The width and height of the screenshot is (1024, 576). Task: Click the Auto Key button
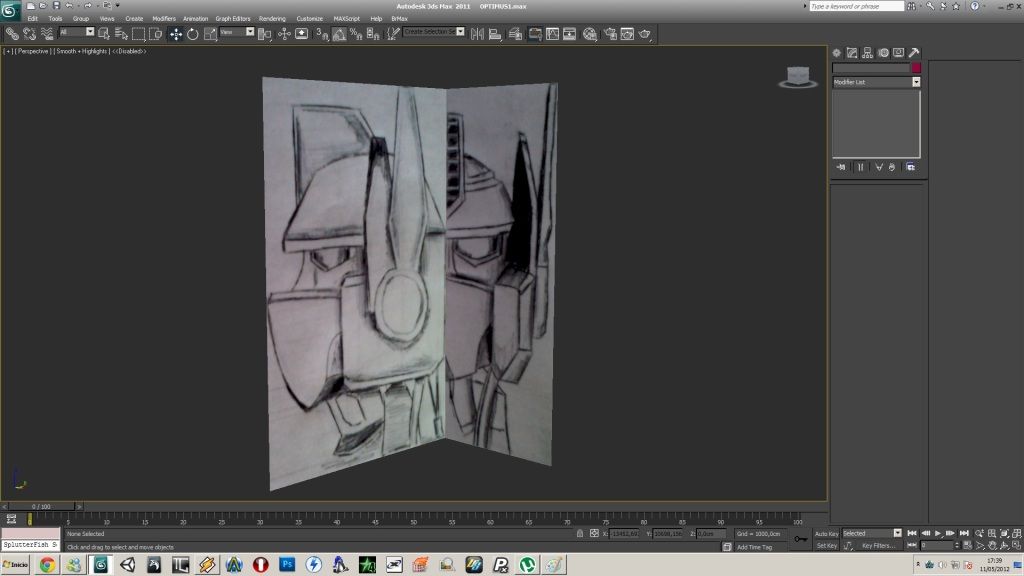[826, 534]
